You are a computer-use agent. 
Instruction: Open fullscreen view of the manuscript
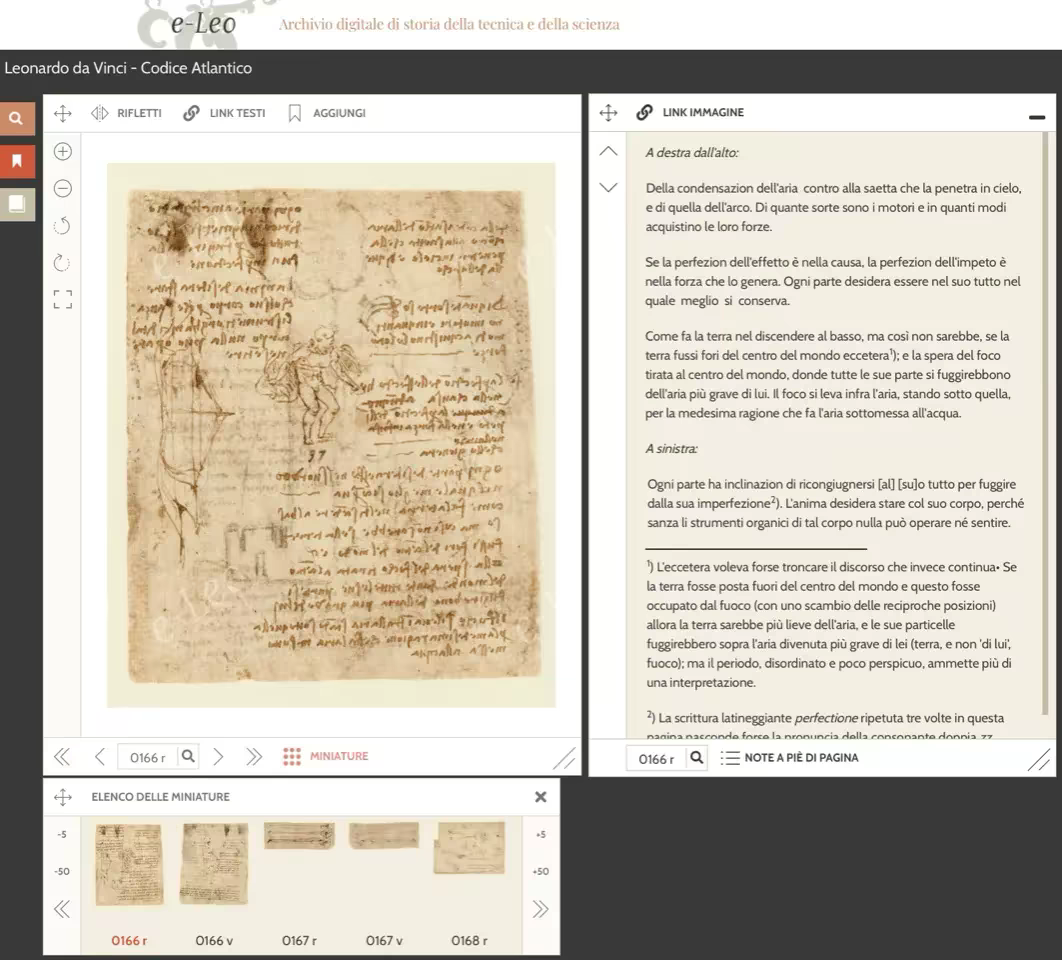tap(62, 299)
